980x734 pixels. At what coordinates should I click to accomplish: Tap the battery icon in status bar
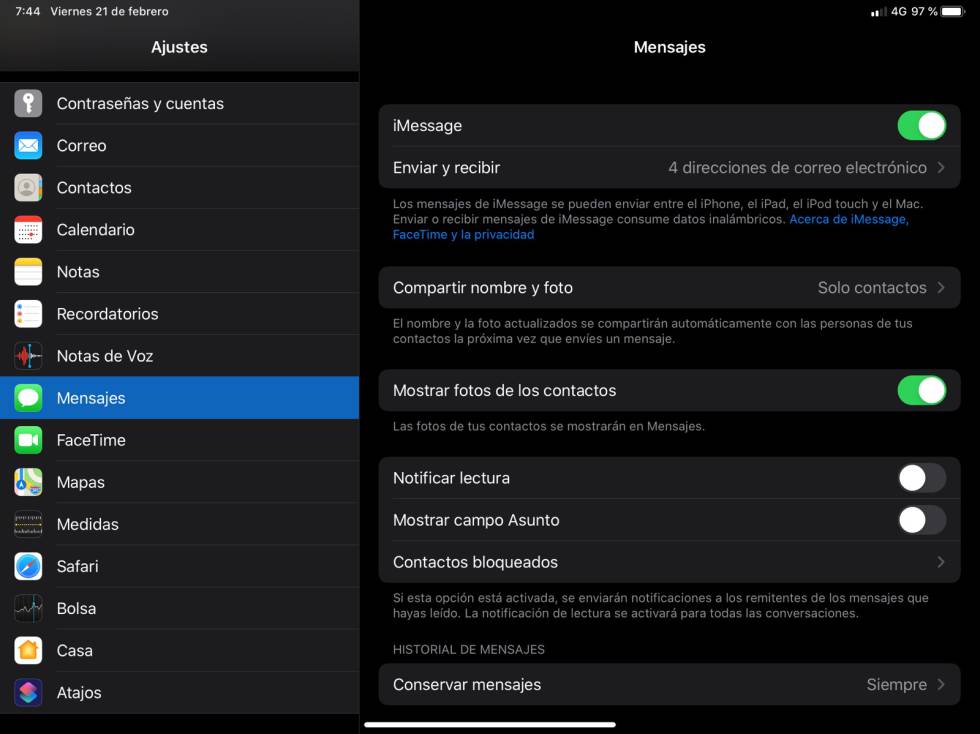pyautogui.click(x=953, y=11)
